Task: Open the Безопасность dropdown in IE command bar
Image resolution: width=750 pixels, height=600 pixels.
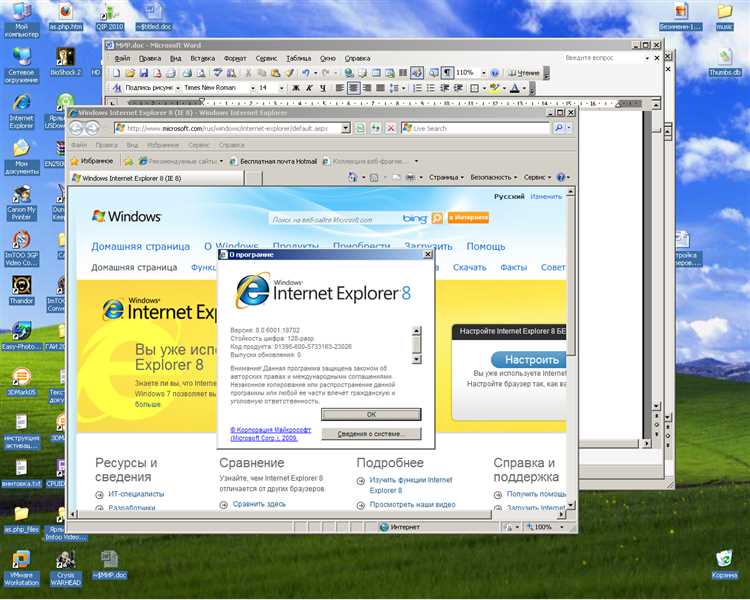Action: click(494, 178)
